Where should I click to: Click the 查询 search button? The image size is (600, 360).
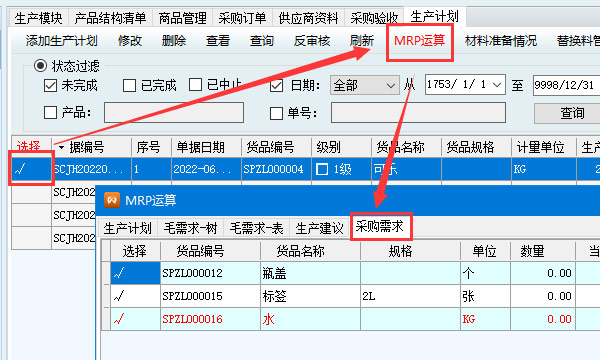tap(572, 113)
